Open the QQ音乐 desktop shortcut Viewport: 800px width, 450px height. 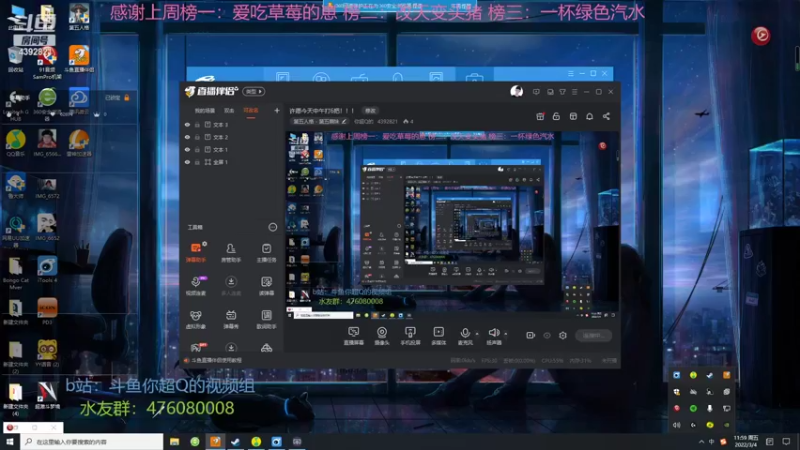pyautogui.click(x=16, y=143)
